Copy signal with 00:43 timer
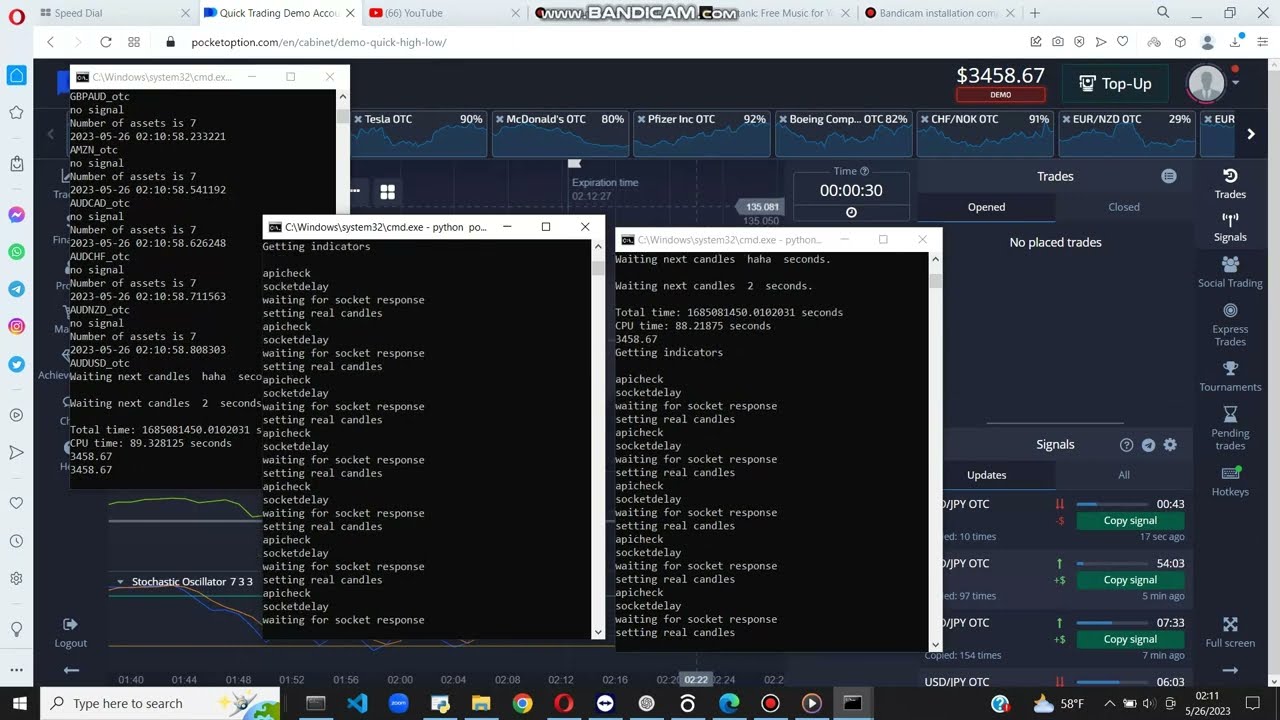 coord(1130,521)
